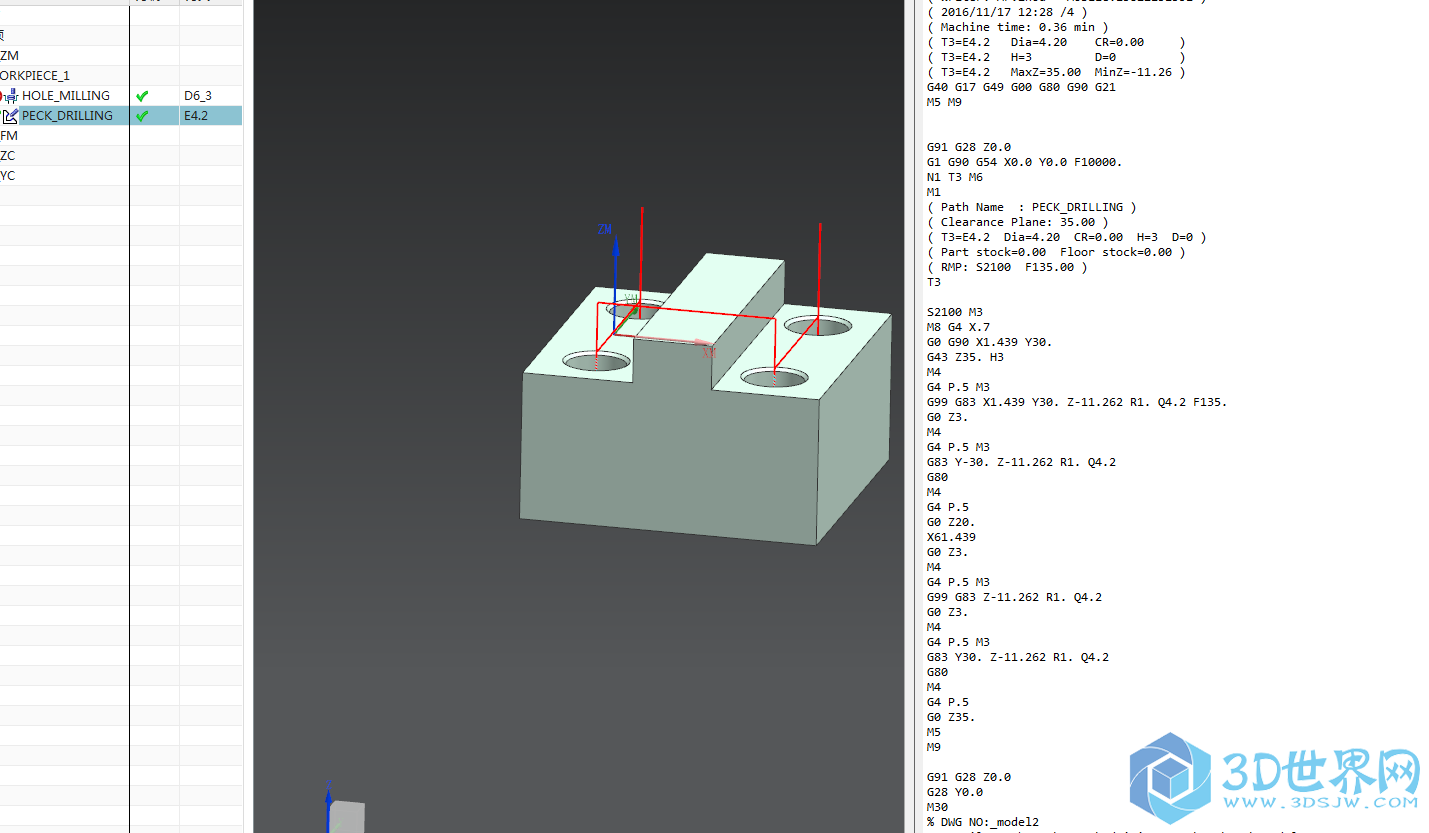Click the 'RMP: S2100 F135.00' comment
The width and height of the screenshot is (1429, 833).
pos(1007,267)
